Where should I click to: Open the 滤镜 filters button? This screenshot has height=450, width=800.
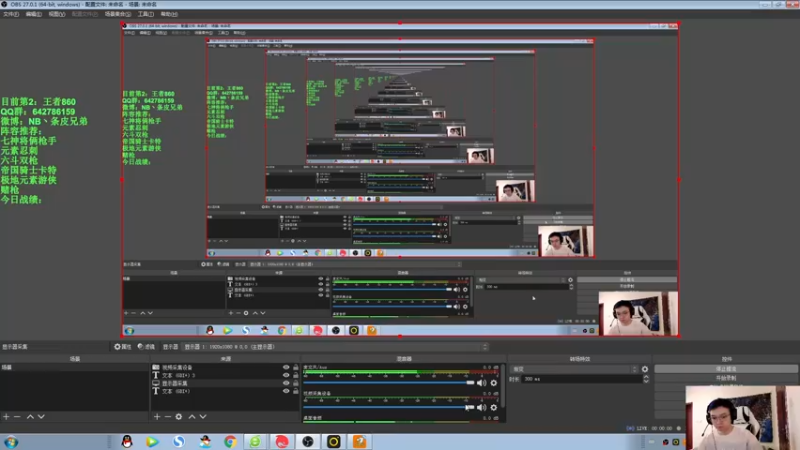tap(146, 346)
